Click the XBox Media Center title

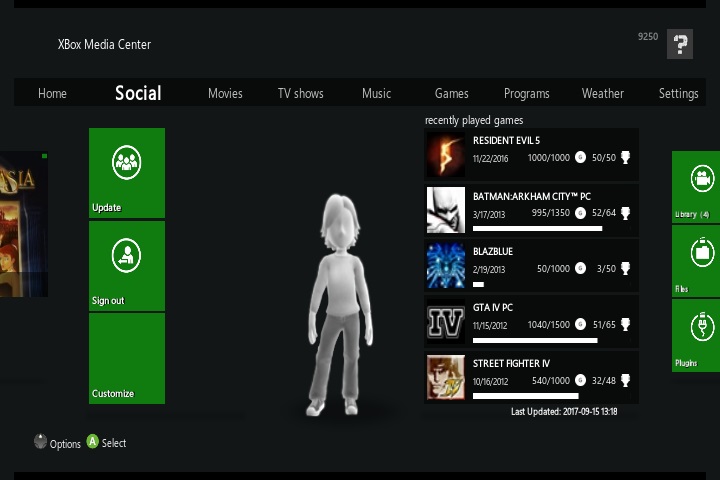coord(104,45)
